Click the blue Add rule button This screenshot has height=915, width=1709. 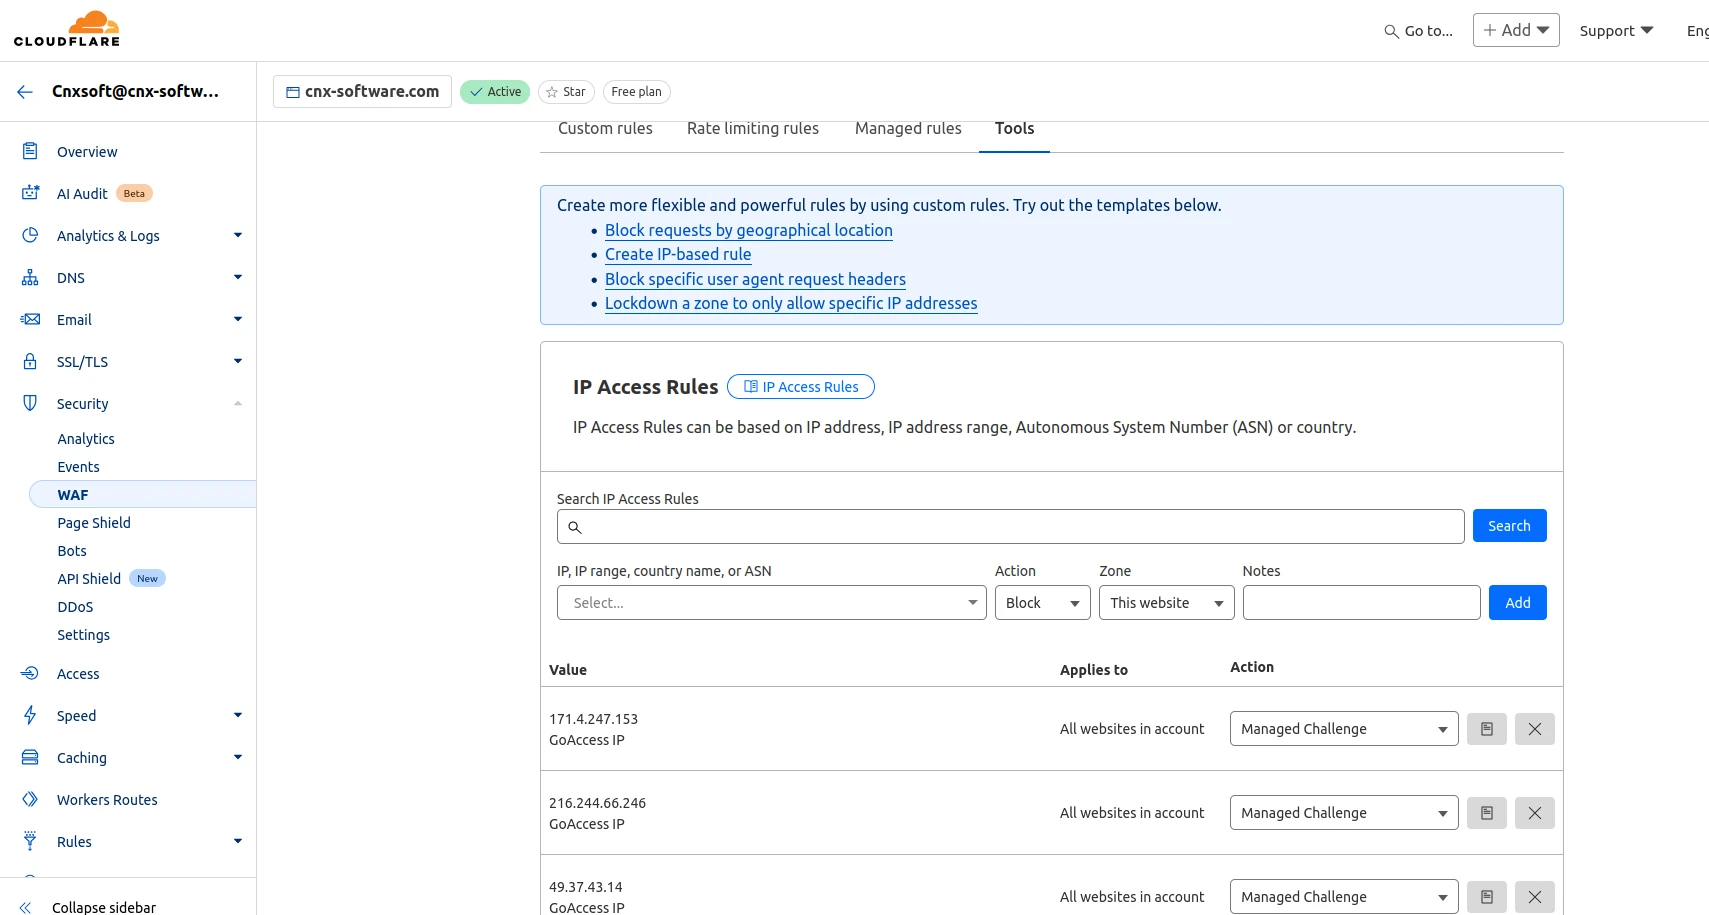(1517, 602)
